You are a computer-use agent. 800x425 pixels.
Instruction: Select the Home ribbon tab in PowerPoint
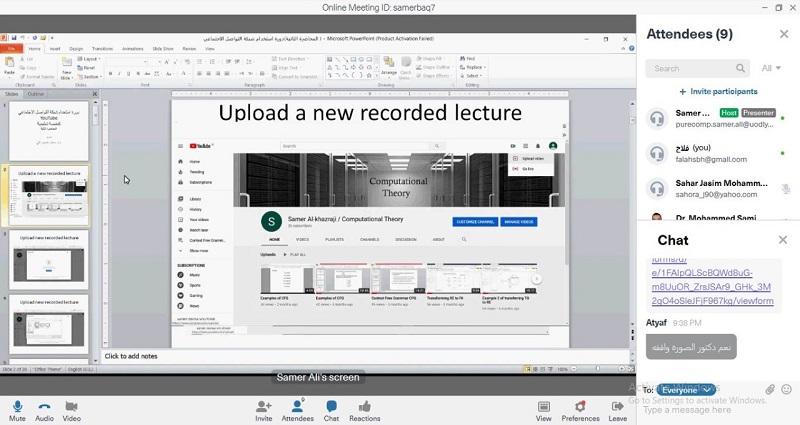point(34,48)
